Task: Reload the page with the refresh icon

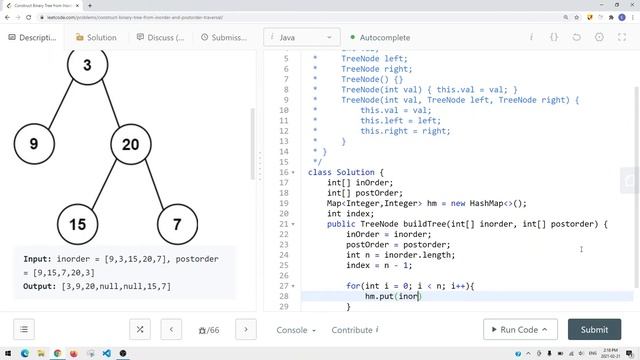Action: pyautogui.click(x=29, y=17)
